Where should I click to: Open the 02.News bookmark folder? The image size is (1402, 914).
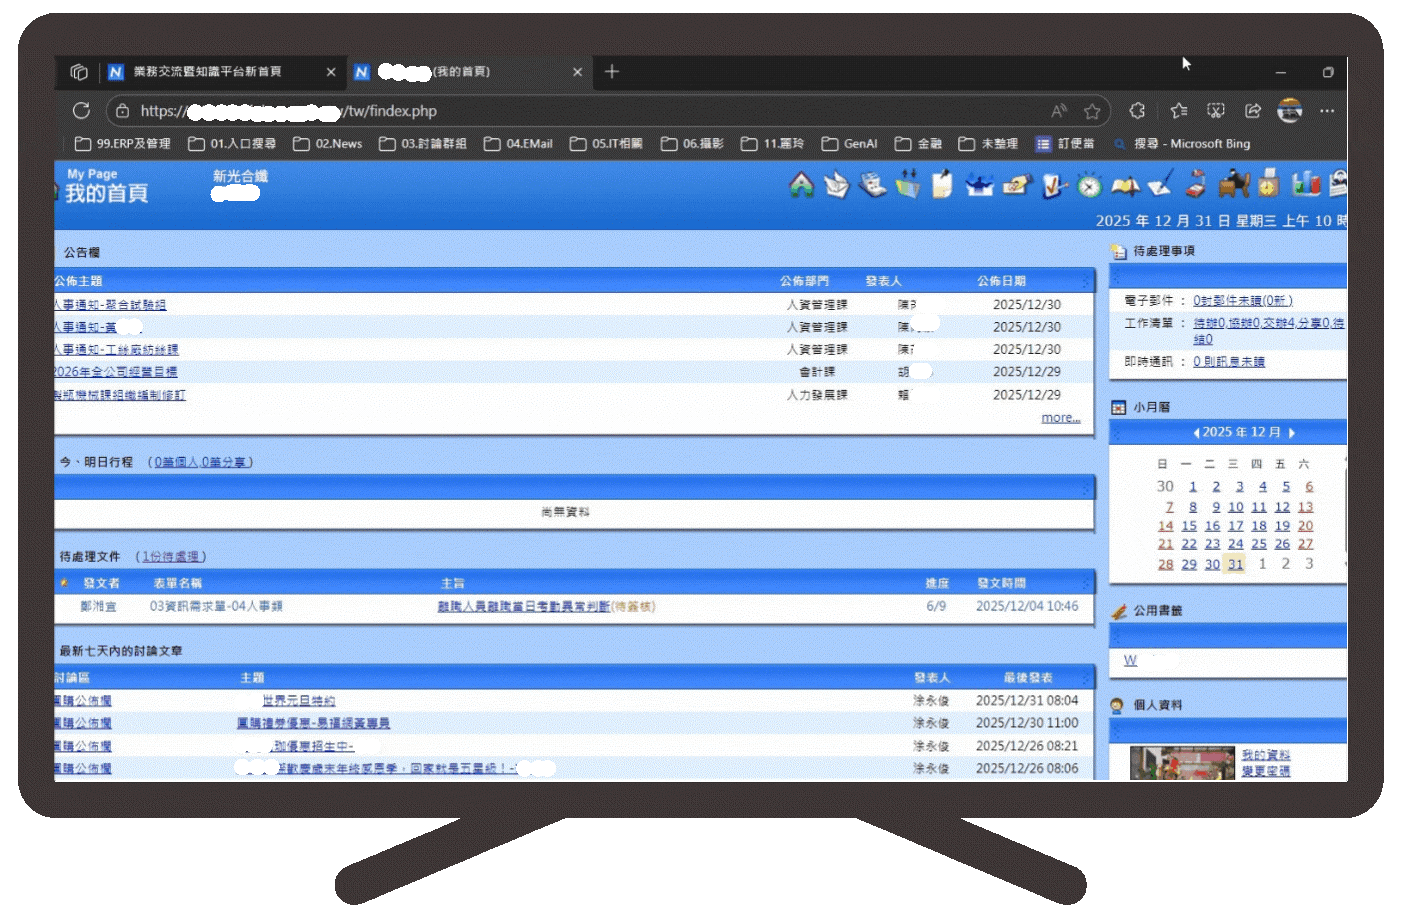[x=328, y=144]
